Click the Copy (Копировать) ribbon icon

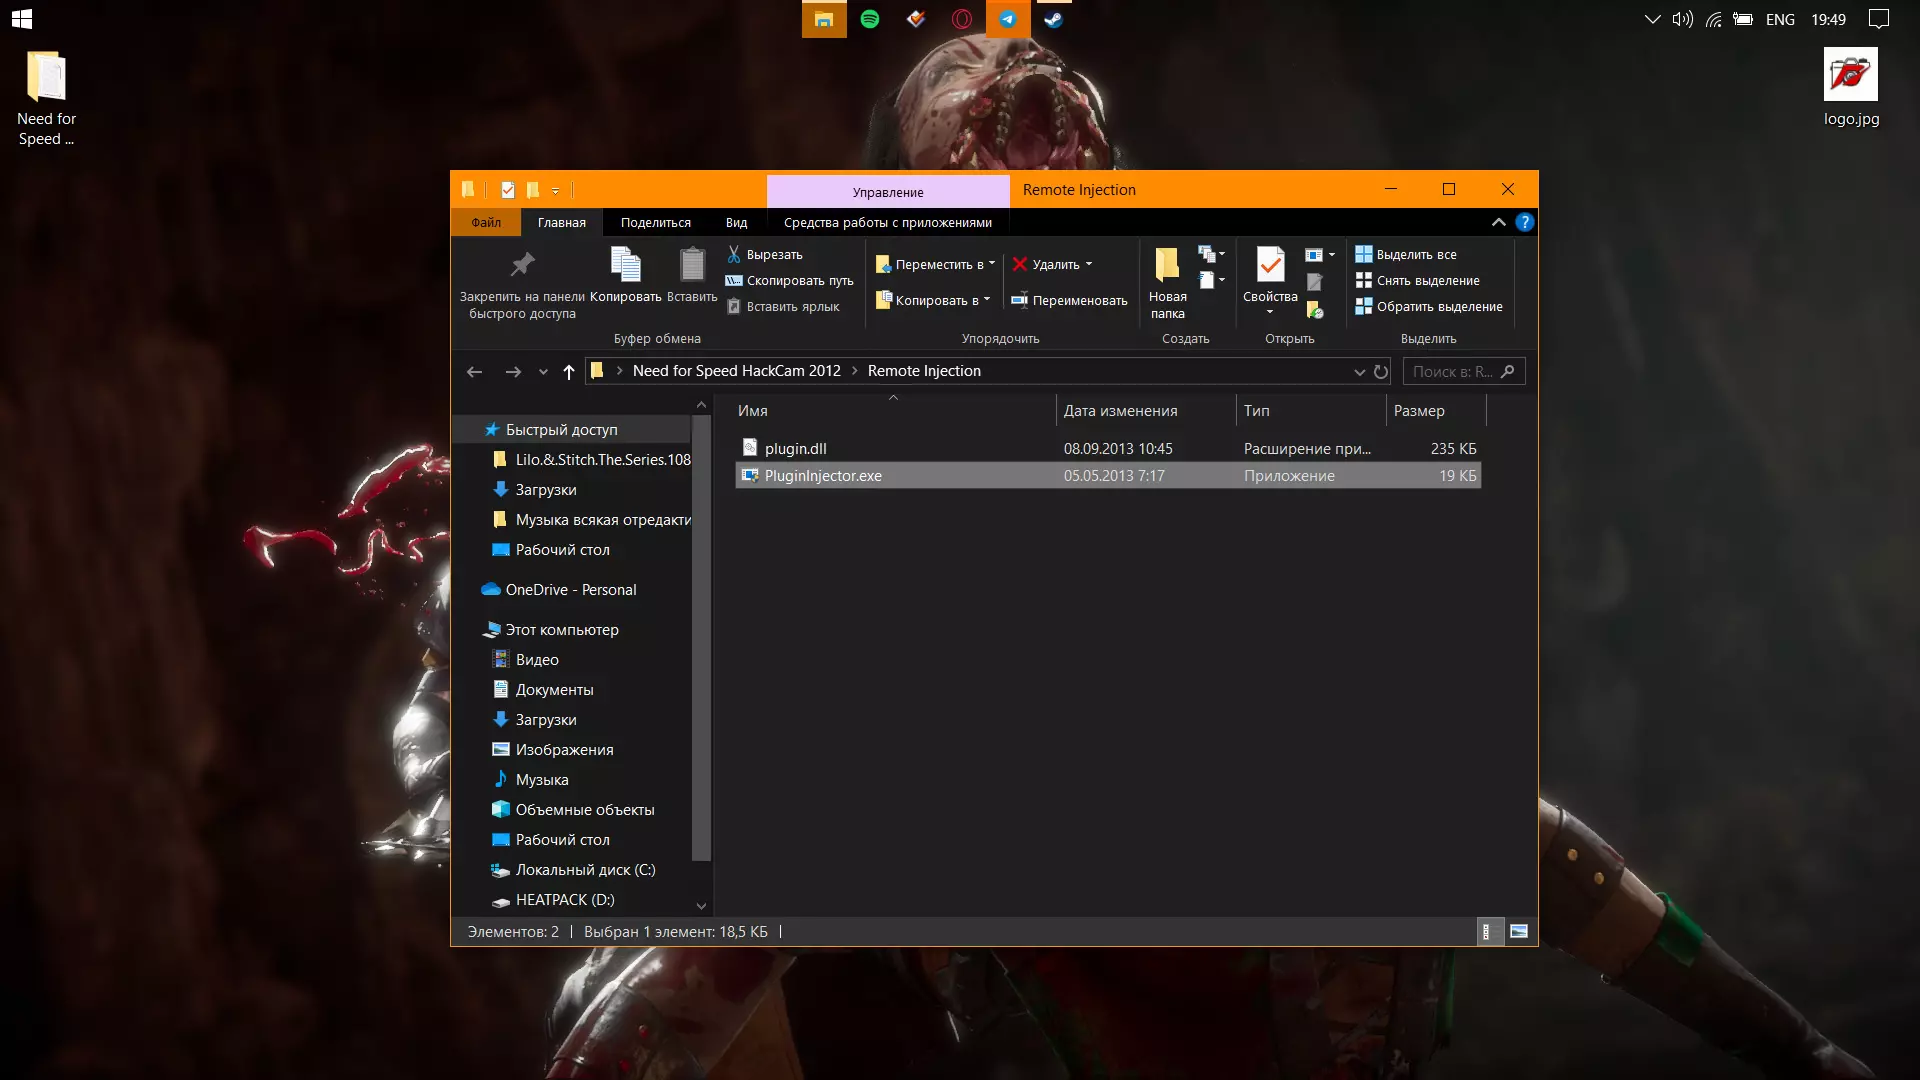[625, 265]
